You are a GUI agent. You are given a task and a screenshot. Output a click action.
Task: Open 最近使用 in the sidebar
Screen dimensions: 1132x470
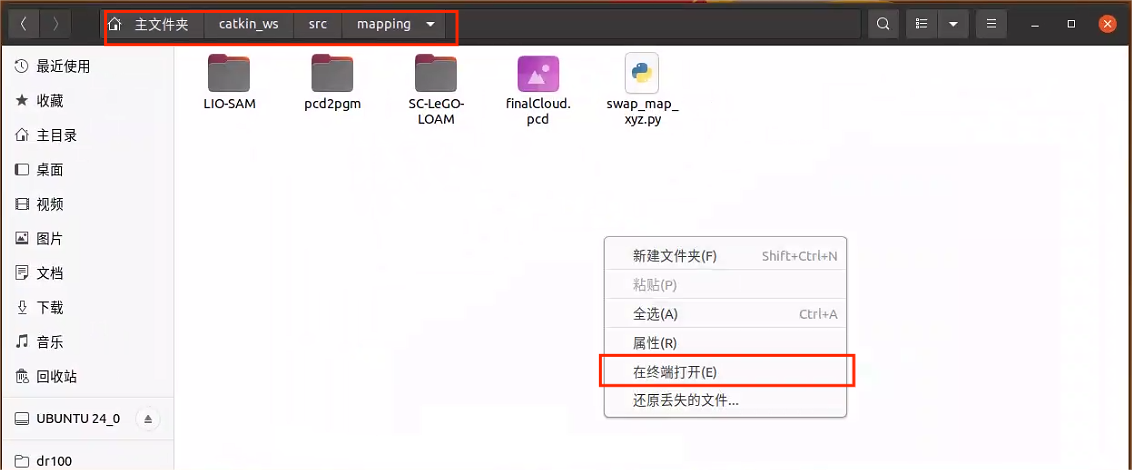pos(87,66)
